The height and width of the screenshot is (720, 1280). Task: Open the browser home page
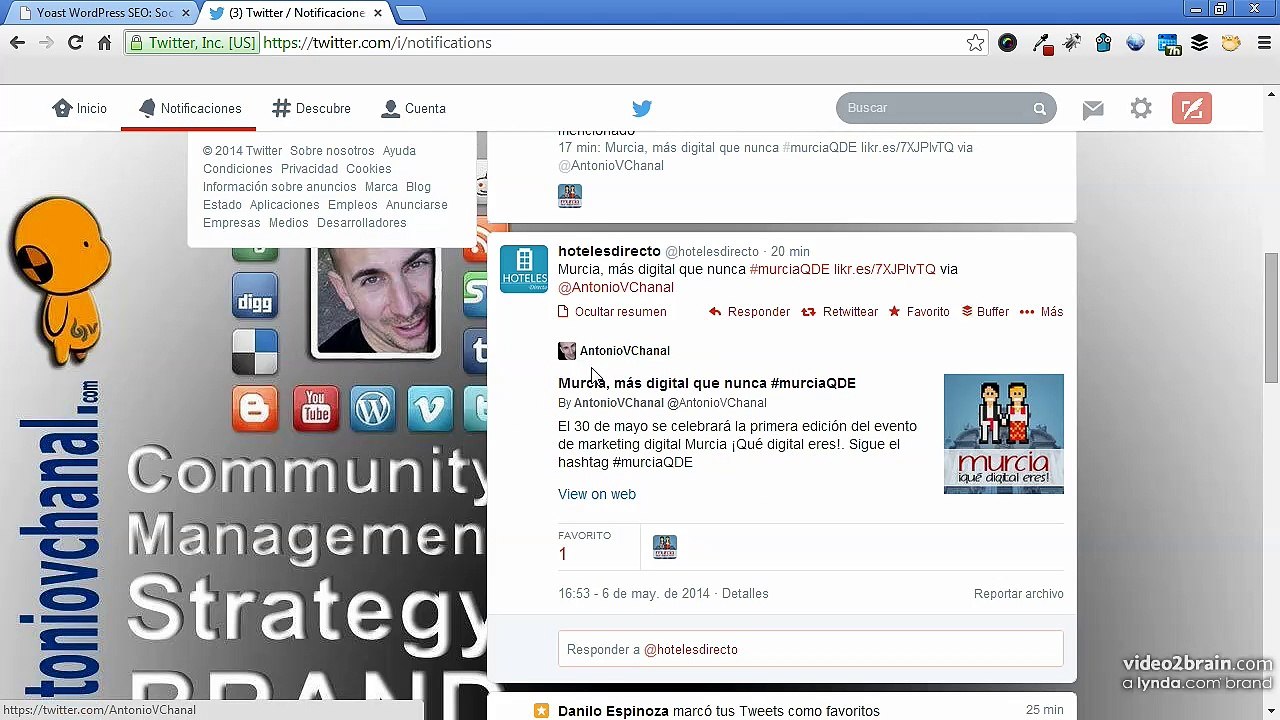pos(104,43)
